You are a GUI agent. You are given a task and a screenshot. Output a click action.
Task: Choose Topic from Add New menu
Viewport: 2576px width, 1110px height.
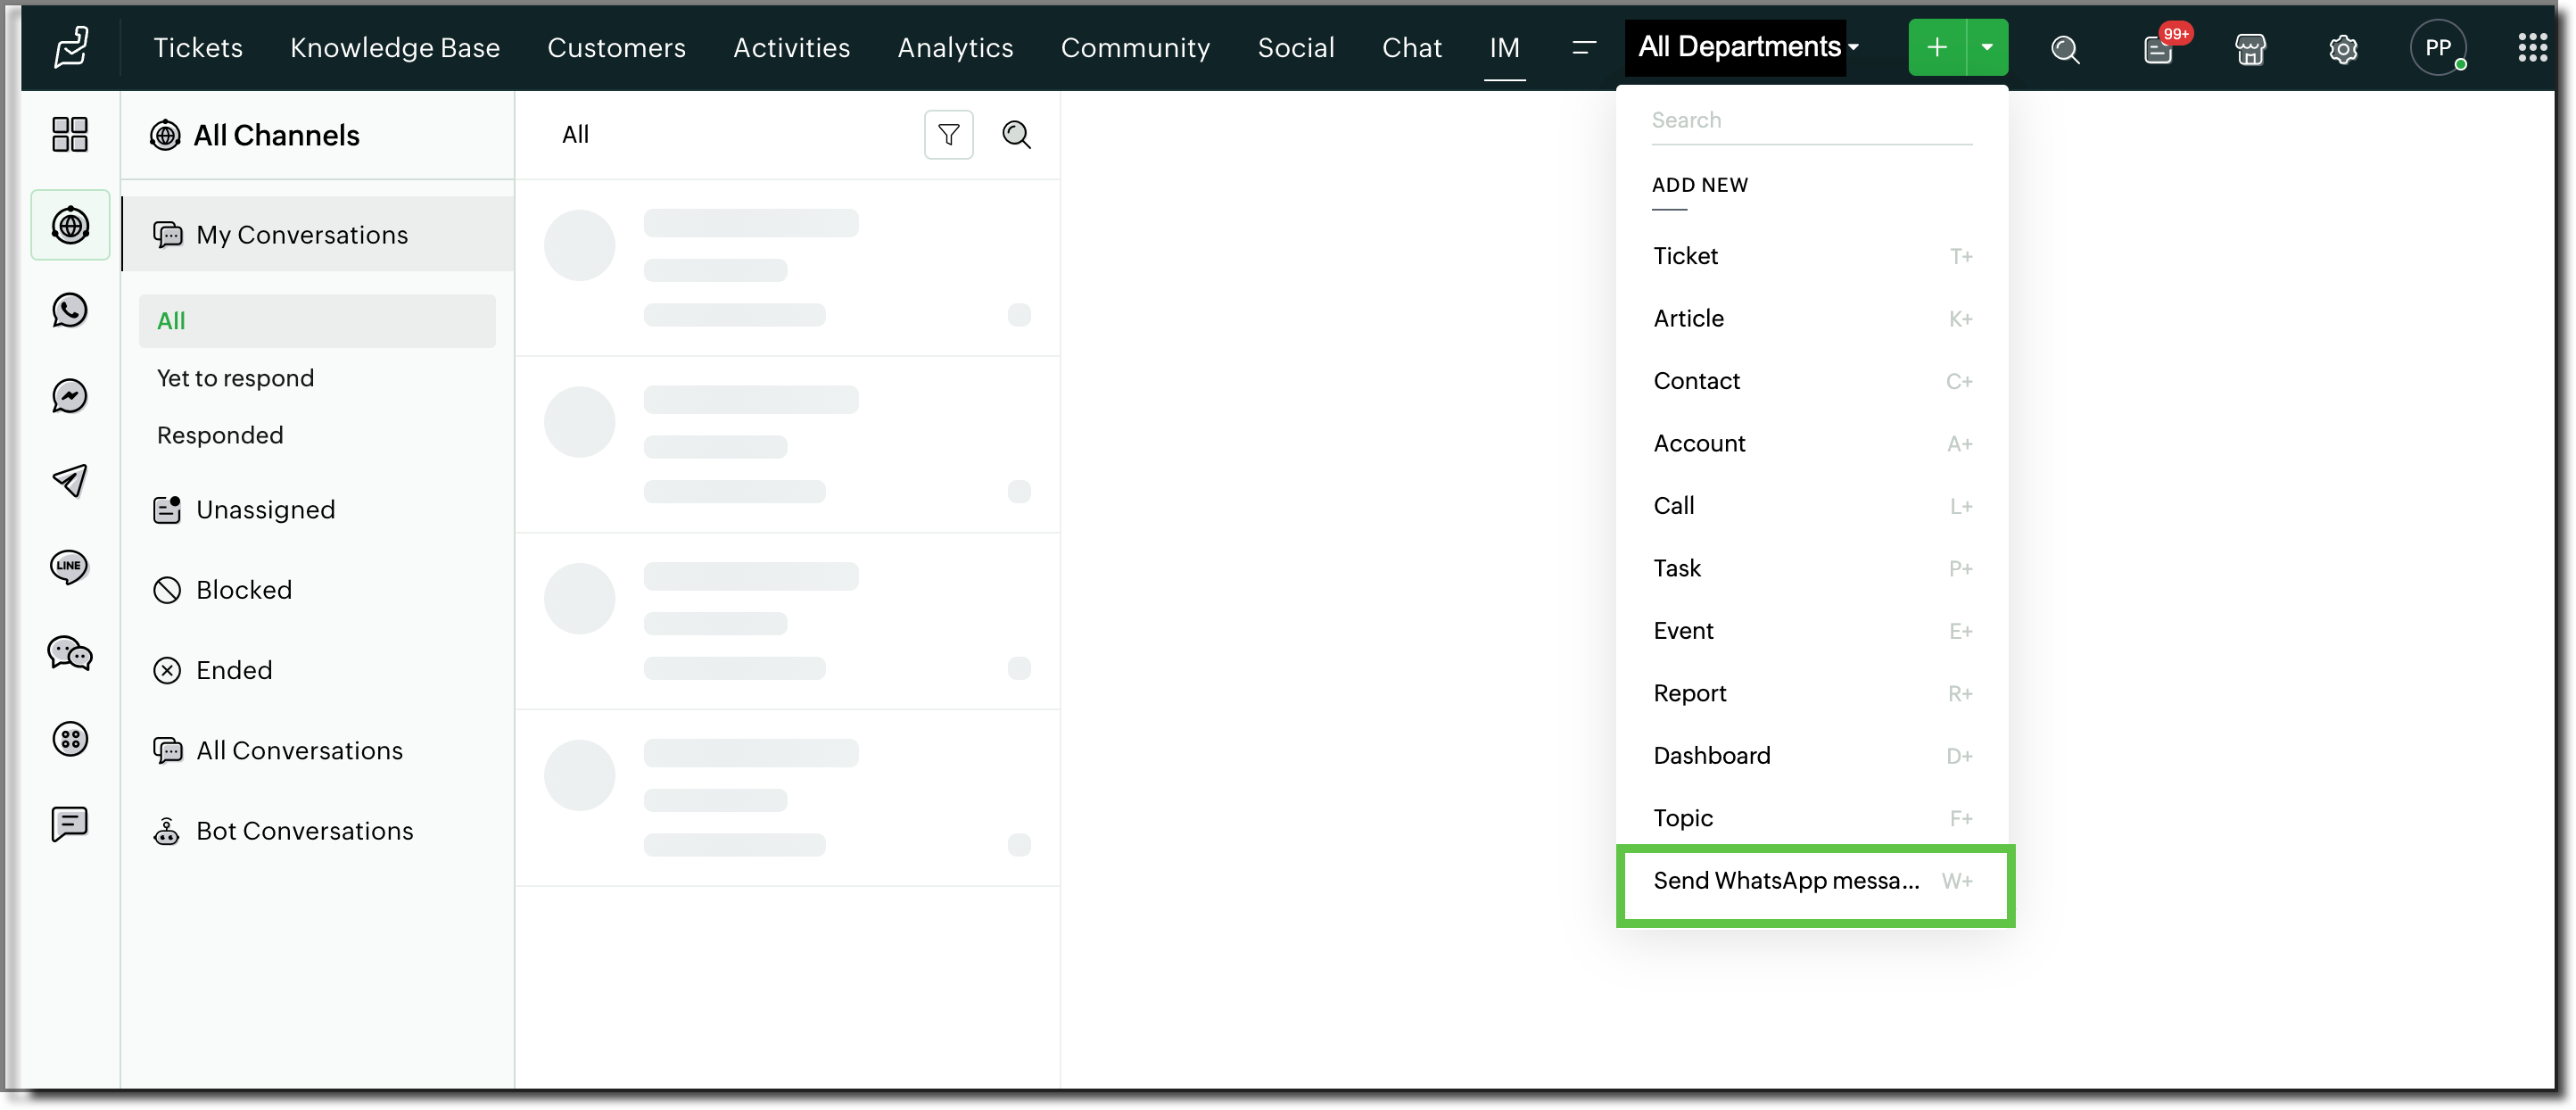1811,818
